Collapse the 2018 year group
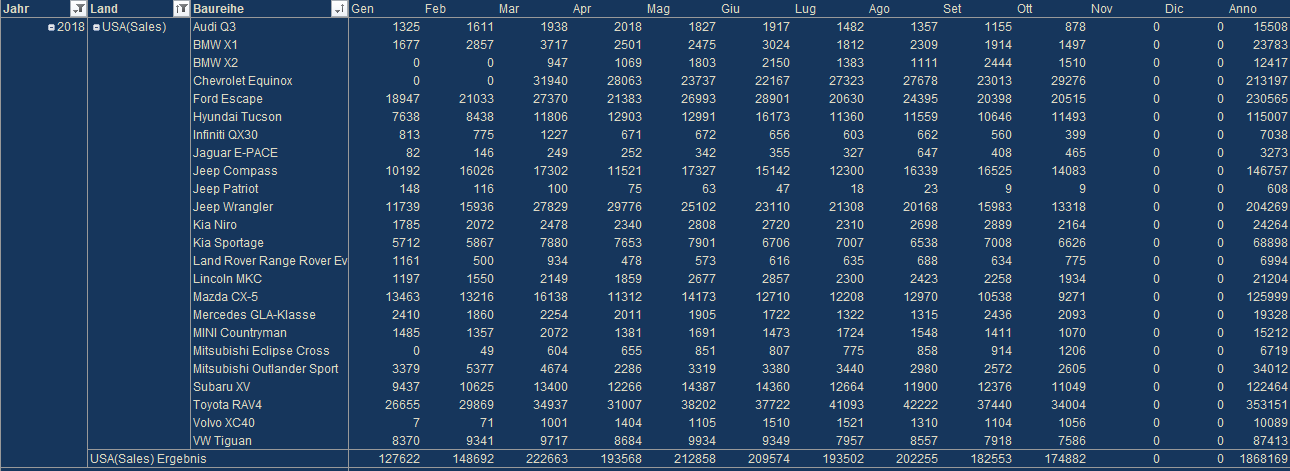This screenshot has width=1290, height=471. click(51, 27)
